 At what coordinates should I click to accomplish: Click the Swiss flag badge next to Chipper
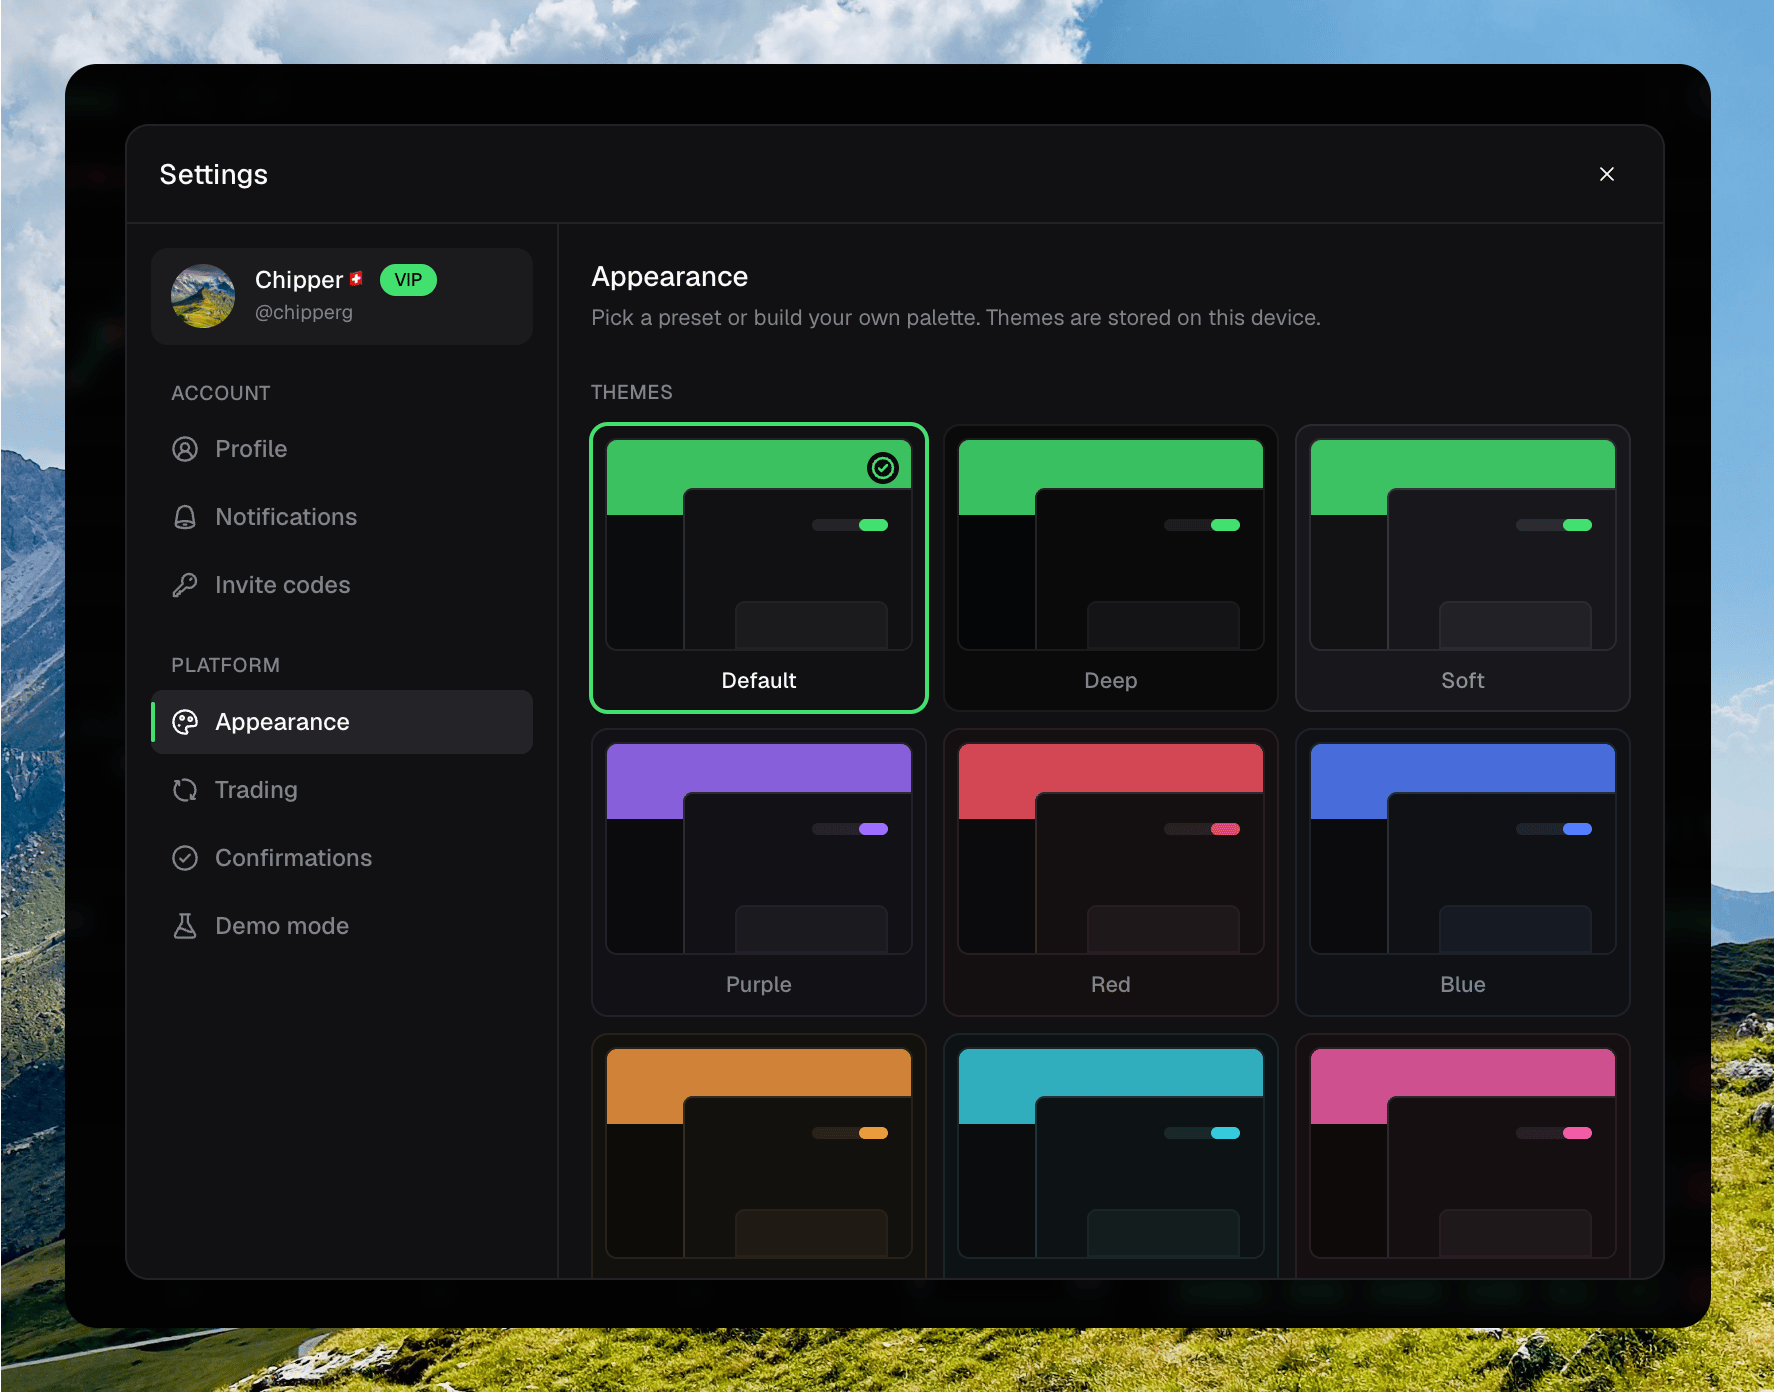click(x=356, y=279)
